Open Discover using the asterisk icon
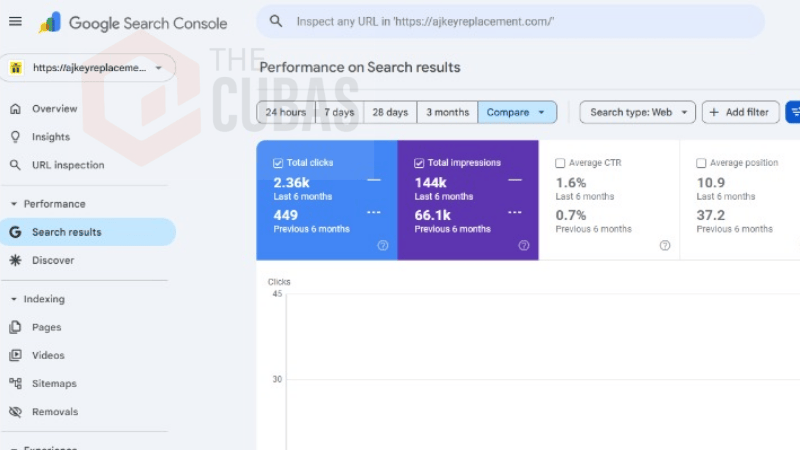 (15, 260)
